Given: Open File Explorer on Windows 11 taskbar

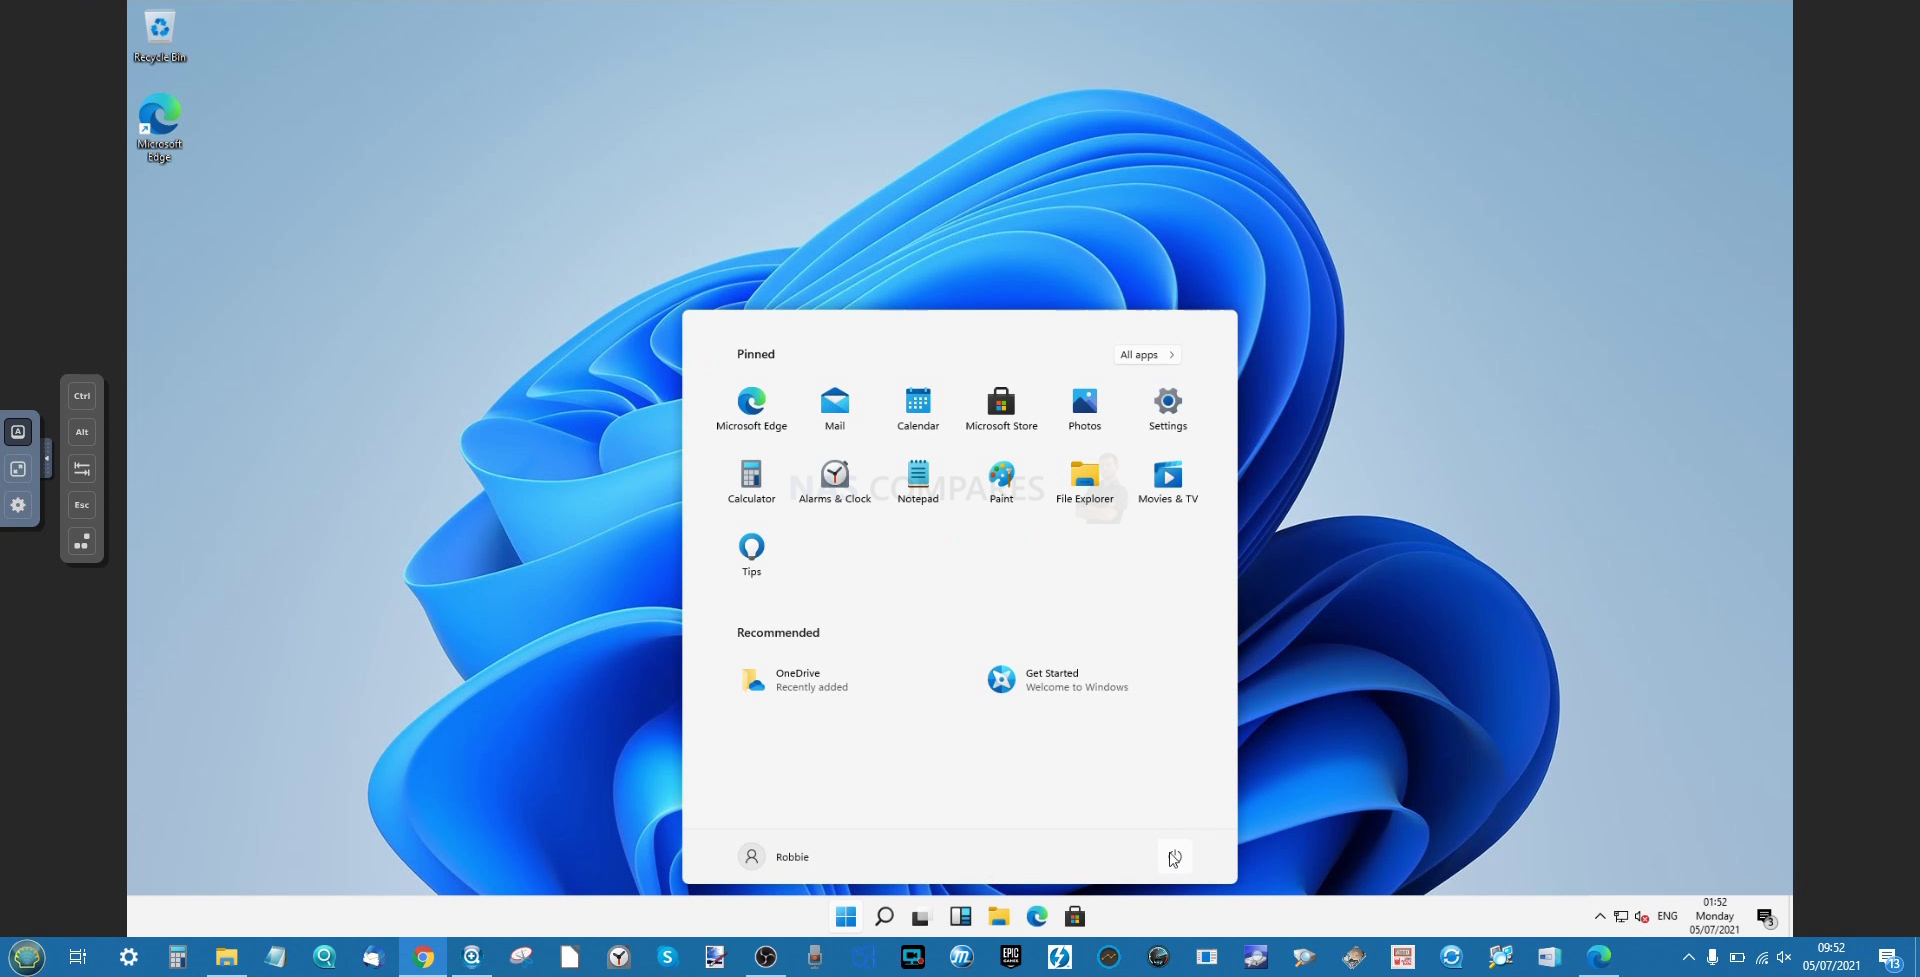Looking at the screenshot, I should tap(998, 916).
